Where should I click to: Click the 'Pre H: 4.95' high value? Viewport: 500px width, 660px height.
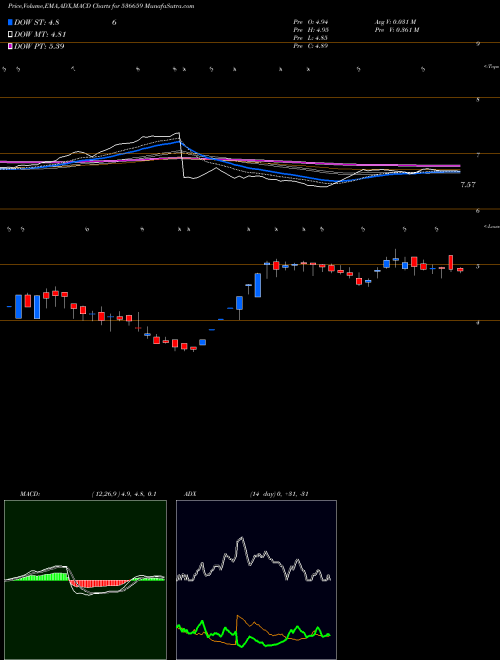pos(311,30)
